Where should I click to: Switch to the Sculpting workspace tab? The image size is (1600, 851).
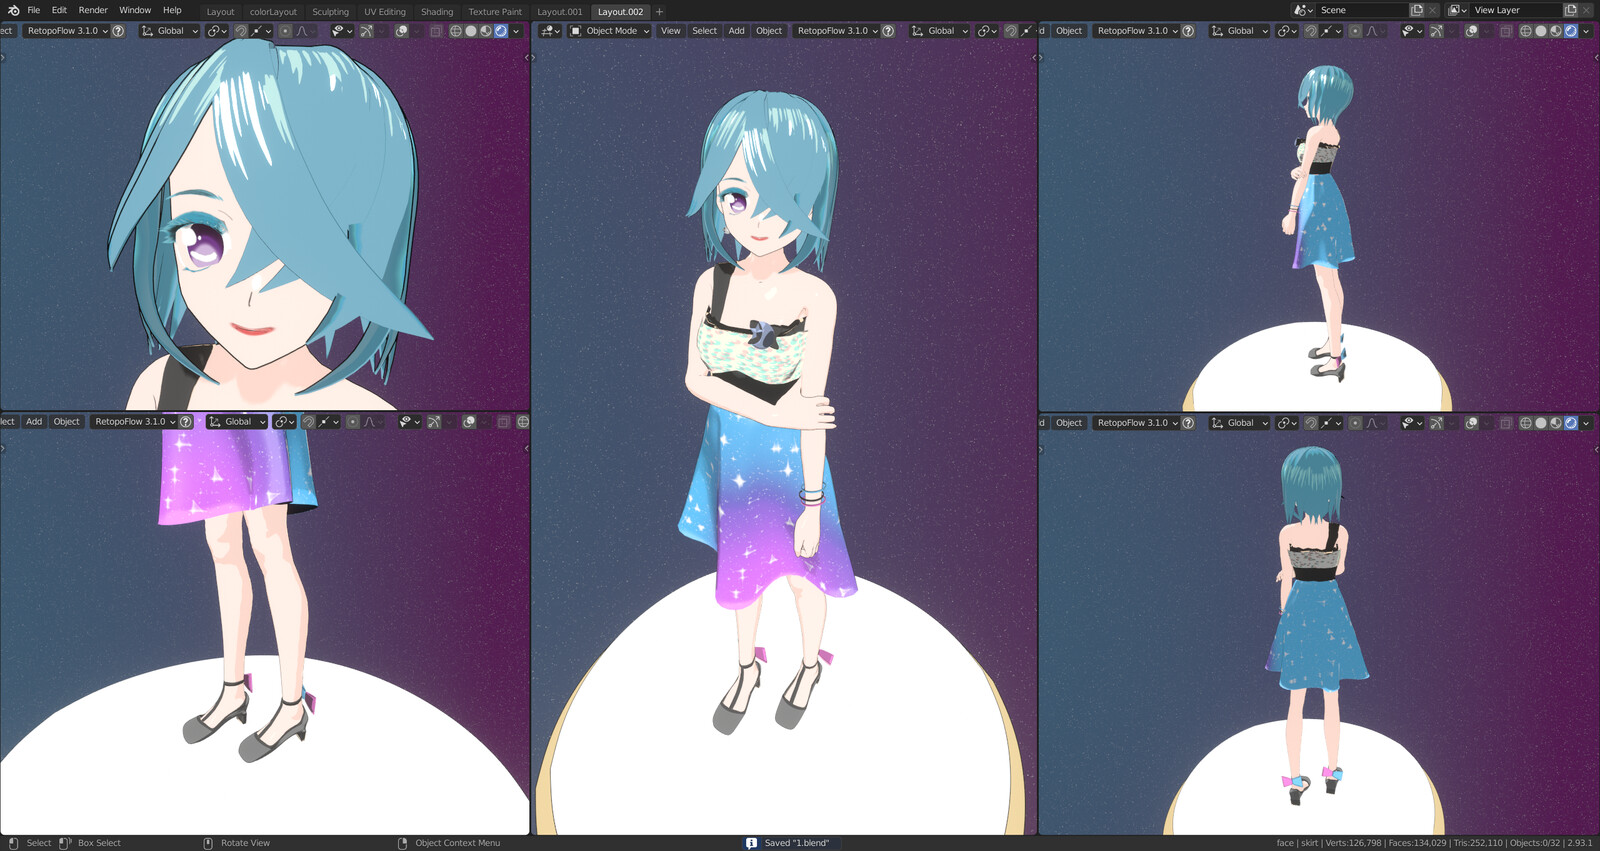330,12
